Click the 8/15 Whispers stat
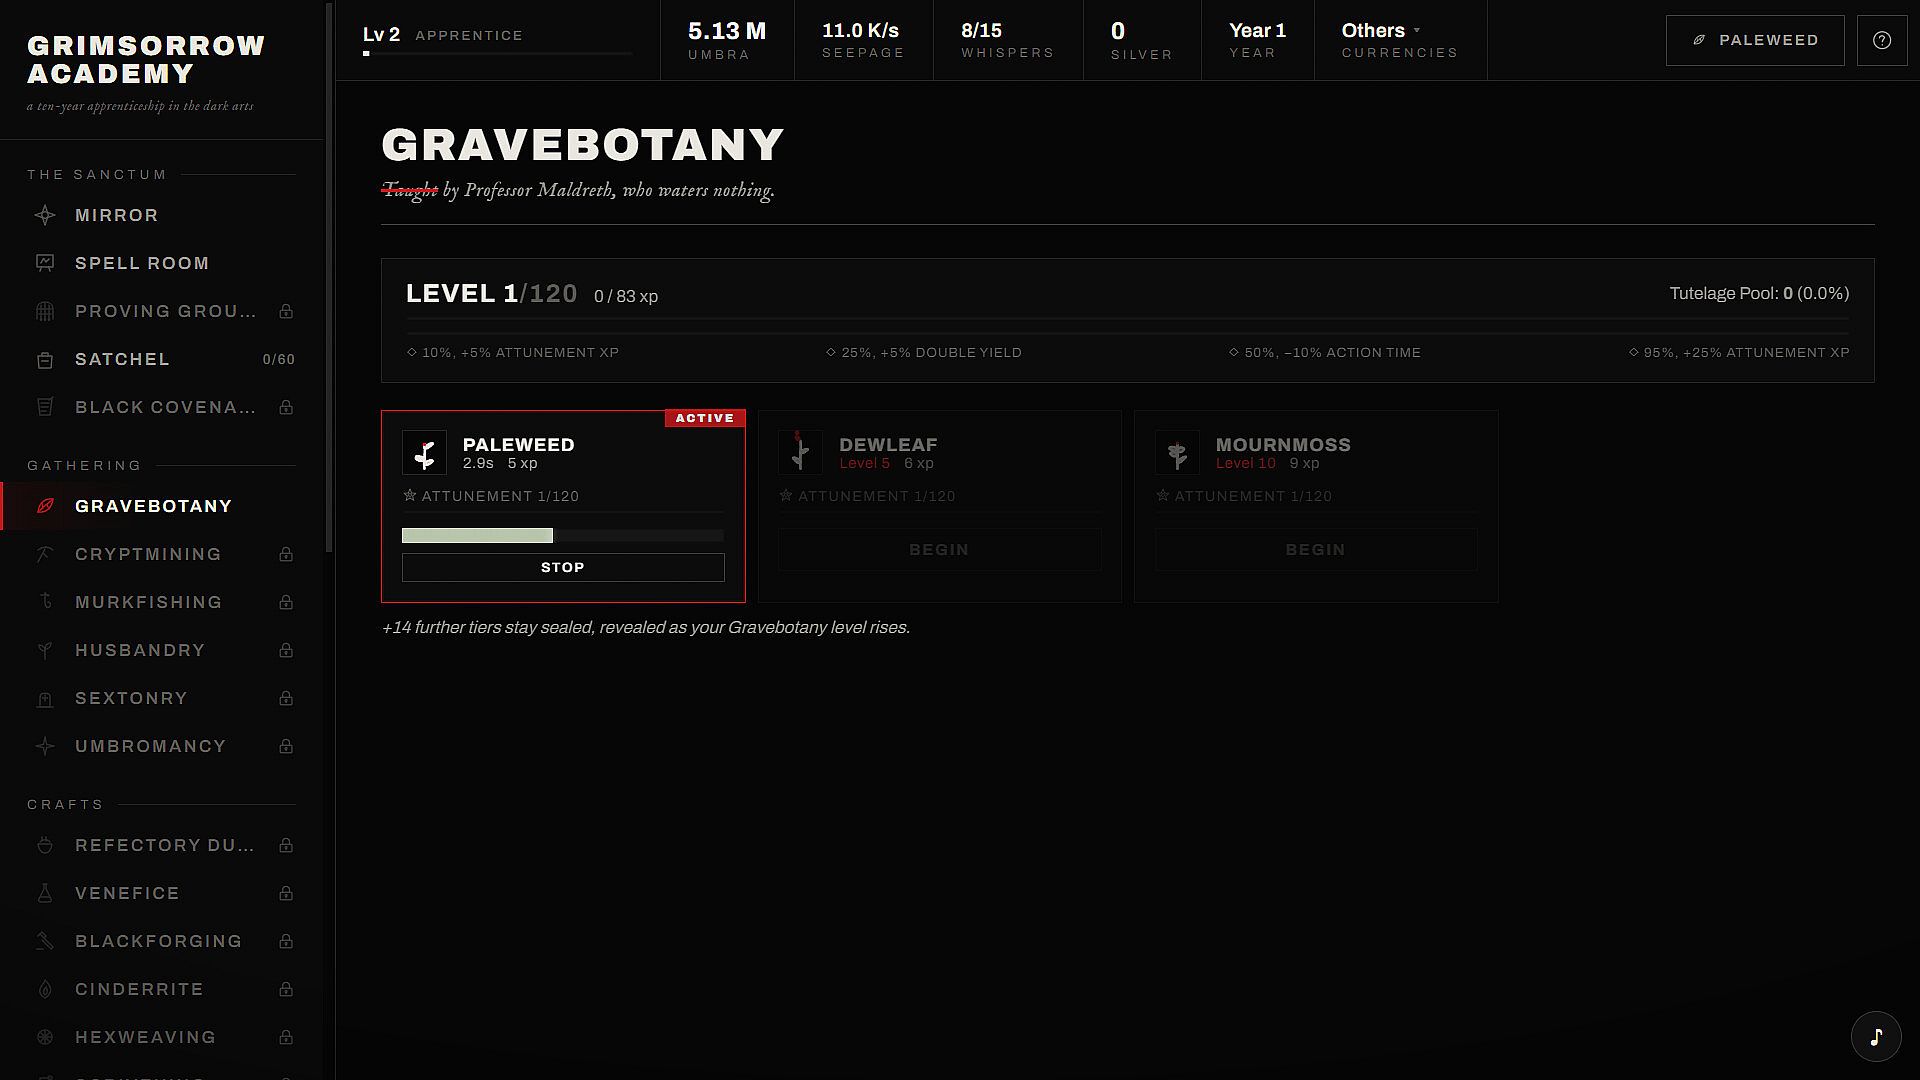The image size is (1920, 1080). 1008,40
